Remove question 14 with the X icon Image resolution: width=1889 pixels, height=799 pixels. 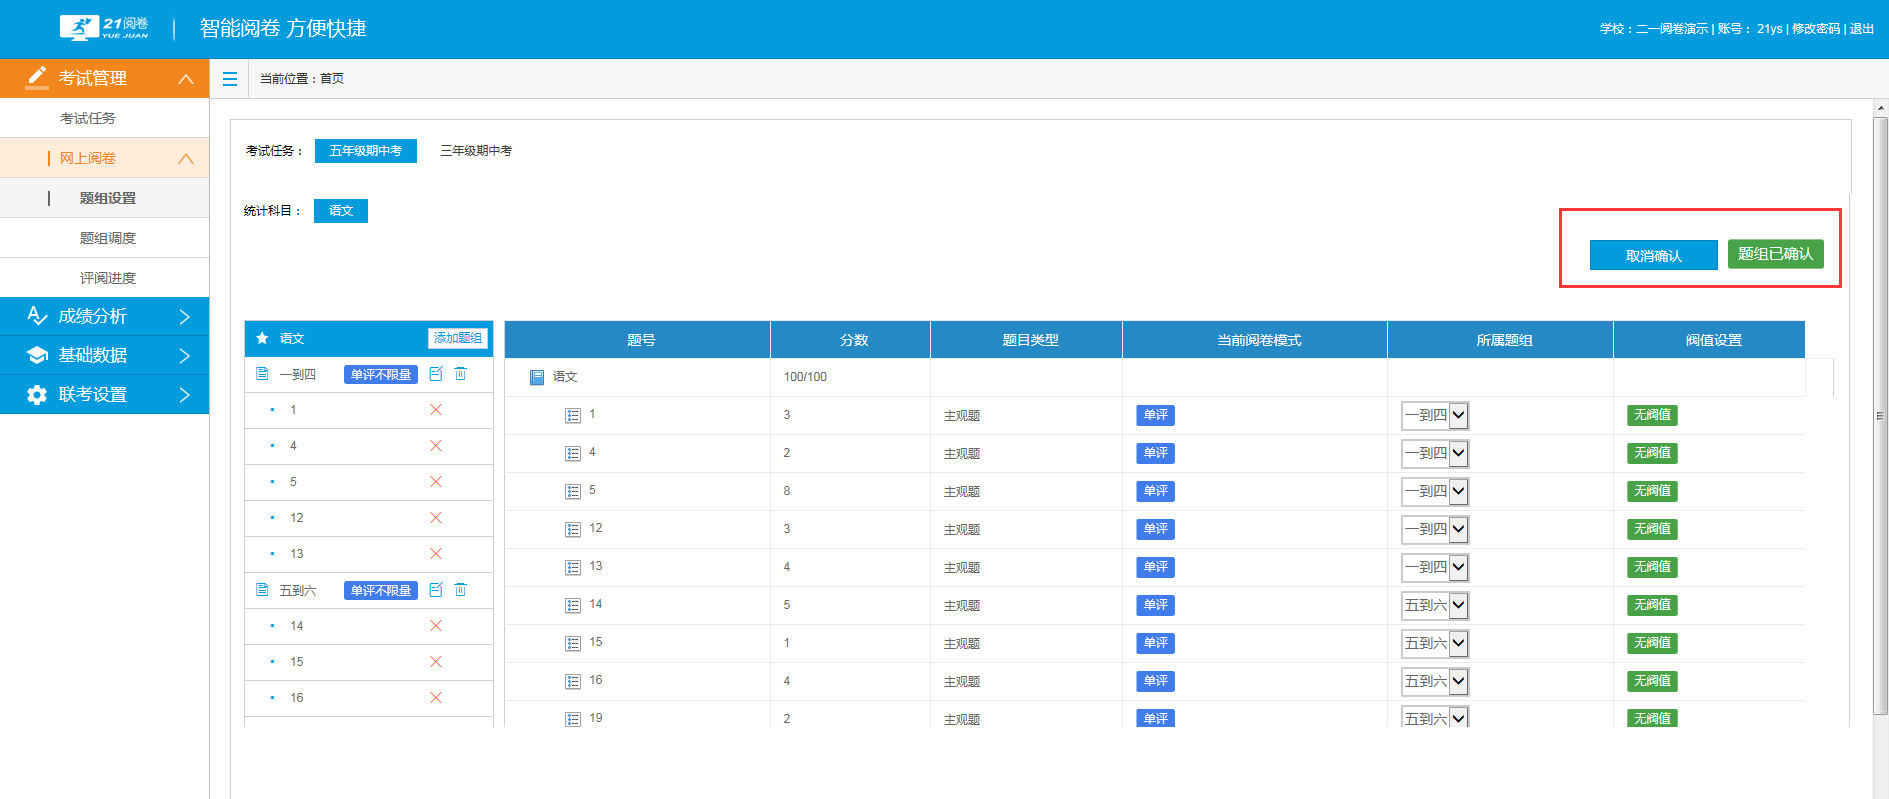click(436, 626)
